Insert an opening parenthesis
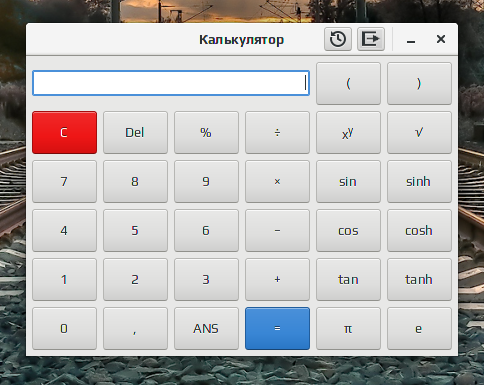 coord(348,83)
